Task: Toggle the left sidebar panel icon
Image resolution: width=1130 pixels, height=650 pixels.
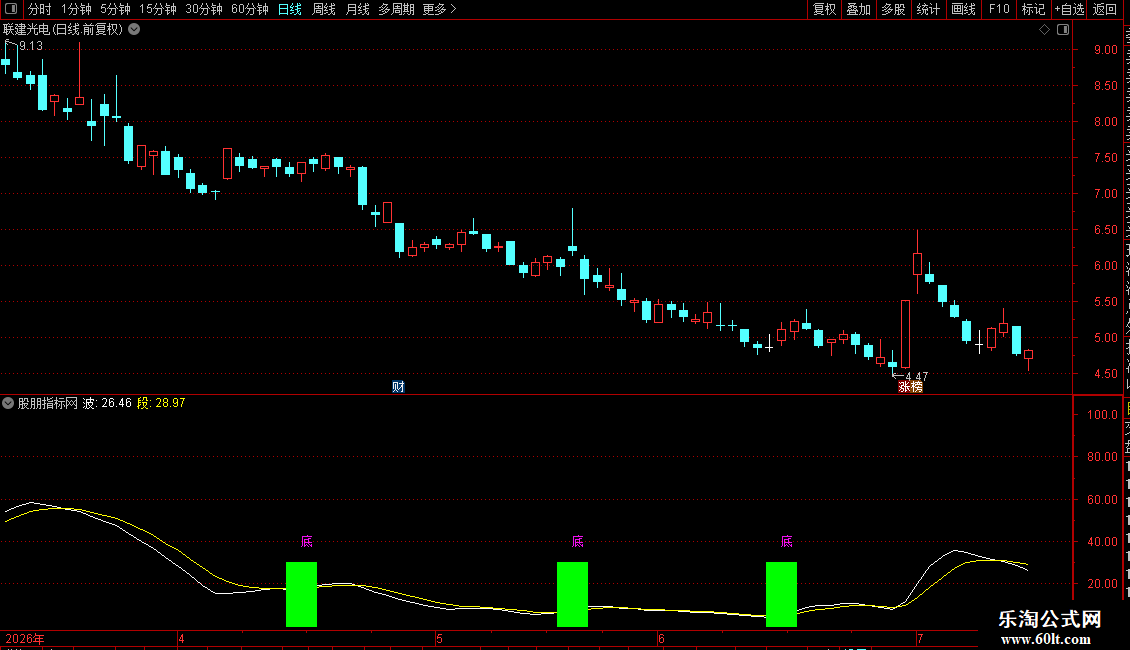Action: [11, 9]
